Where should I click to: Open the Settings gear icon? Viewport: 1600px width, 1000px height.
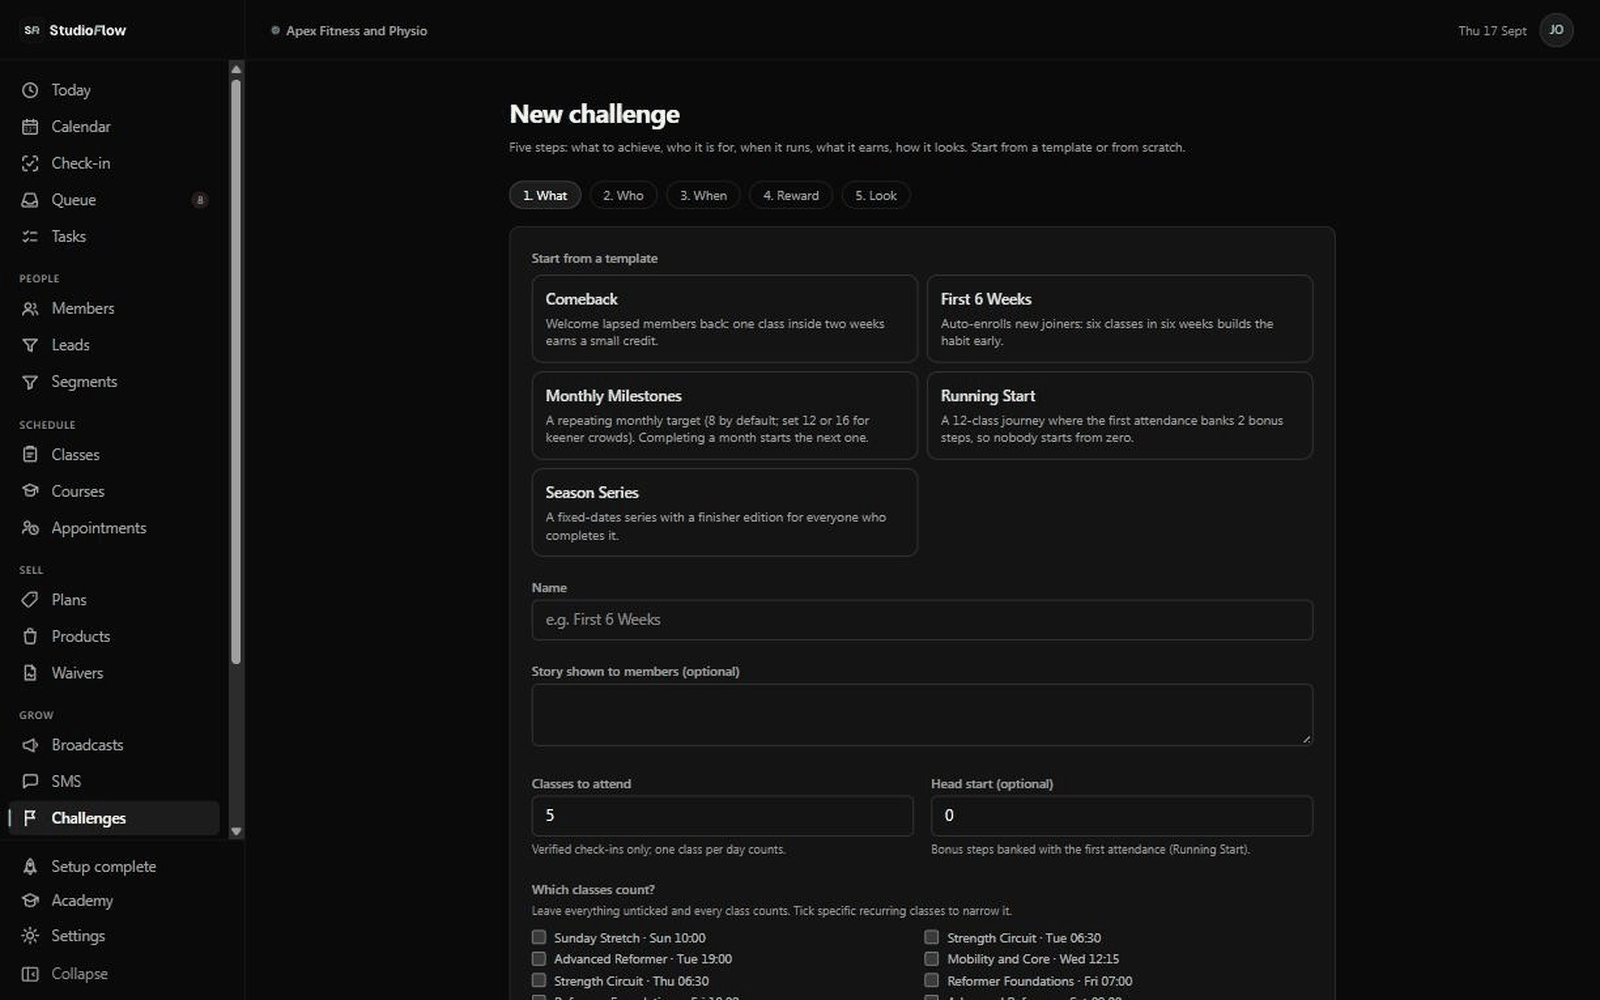[x=30, y=936]
